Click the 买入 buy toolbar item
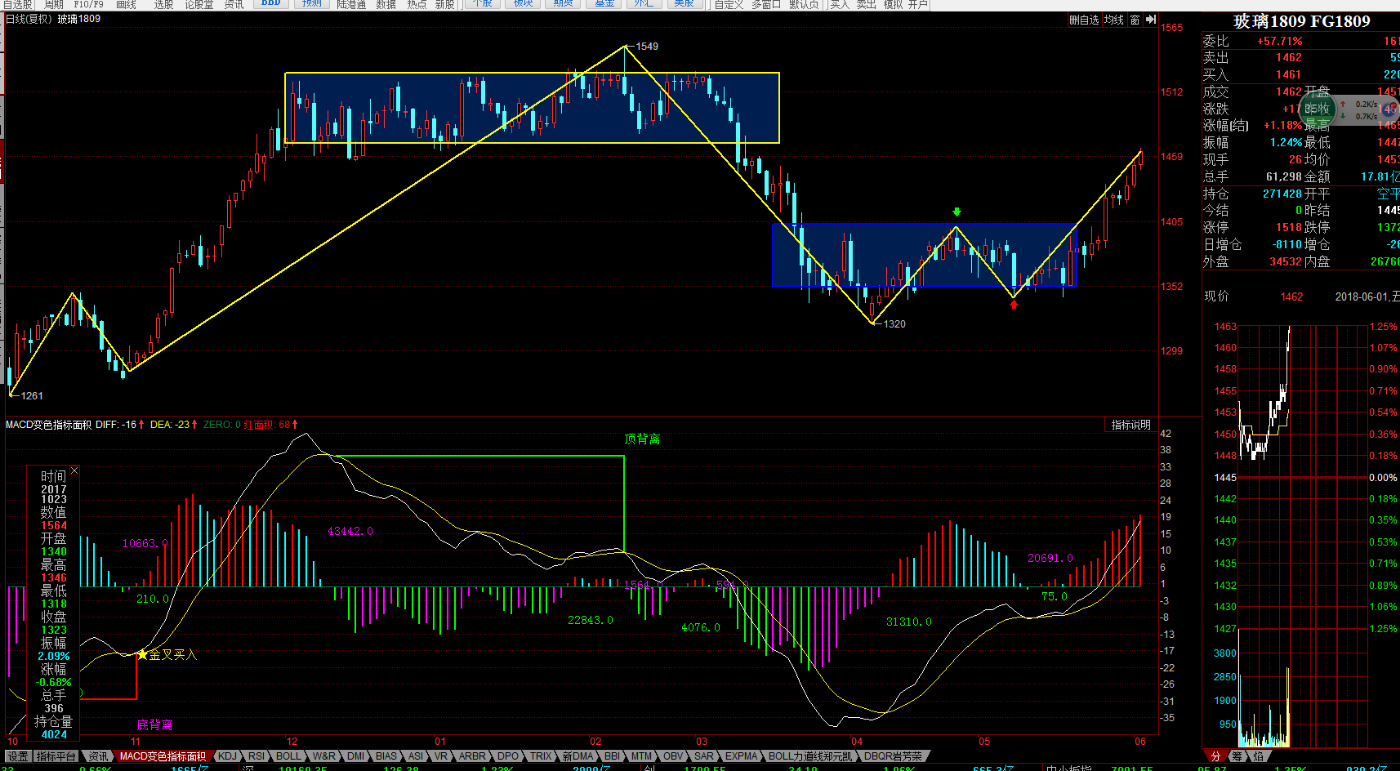This screenshot has height=771, width=1400. tap(840, 5)
